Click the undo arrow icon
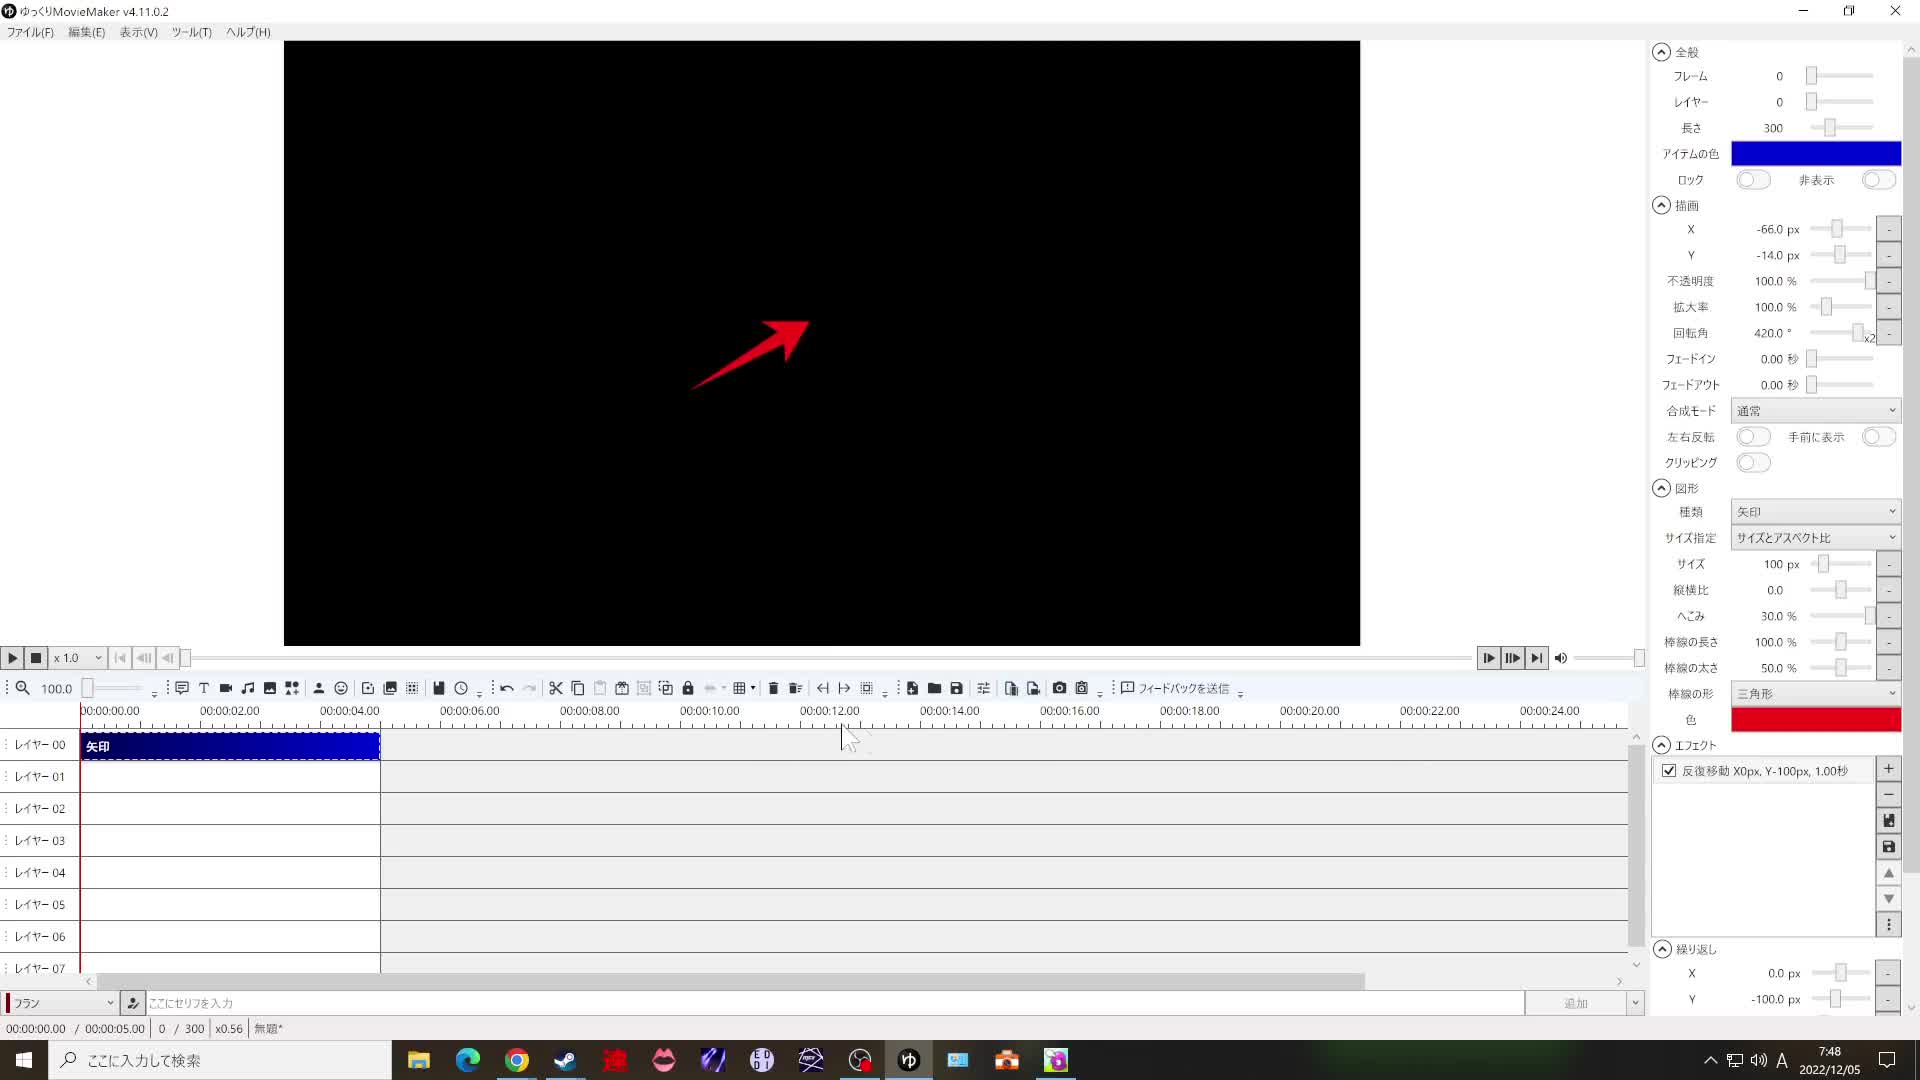 coord(507,688)
